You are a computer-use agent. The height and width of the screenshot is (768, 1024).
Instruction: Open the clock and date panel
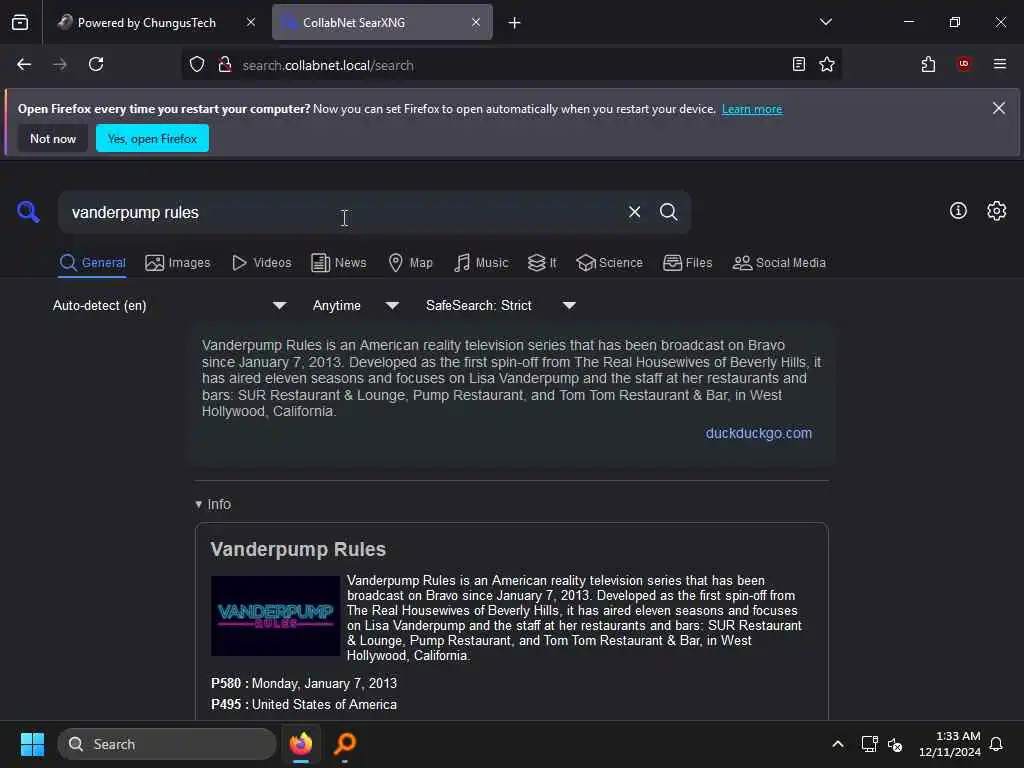[950, 744]
